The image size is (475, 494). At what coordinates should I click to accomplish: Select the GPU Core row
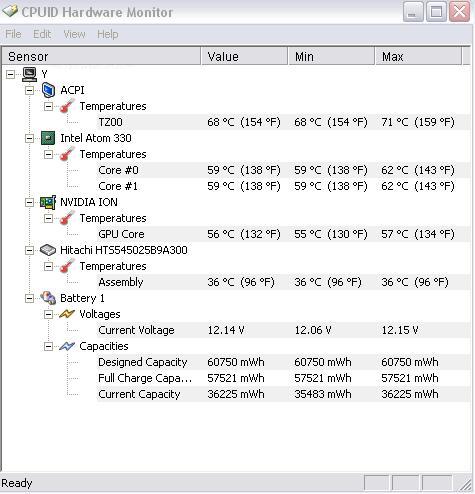(x=283, y=234)
